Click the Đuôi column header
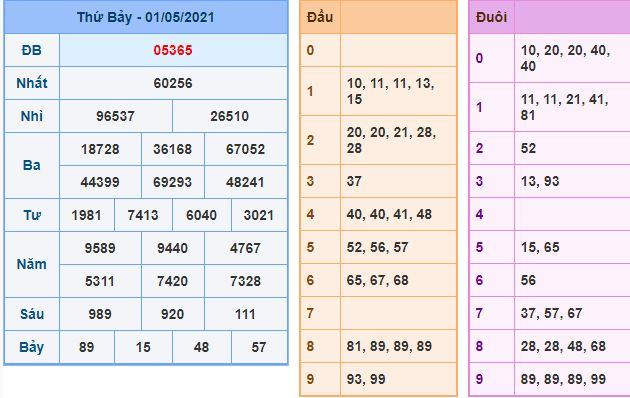Screen dimensions: 630x398 (x=491, y=17)
